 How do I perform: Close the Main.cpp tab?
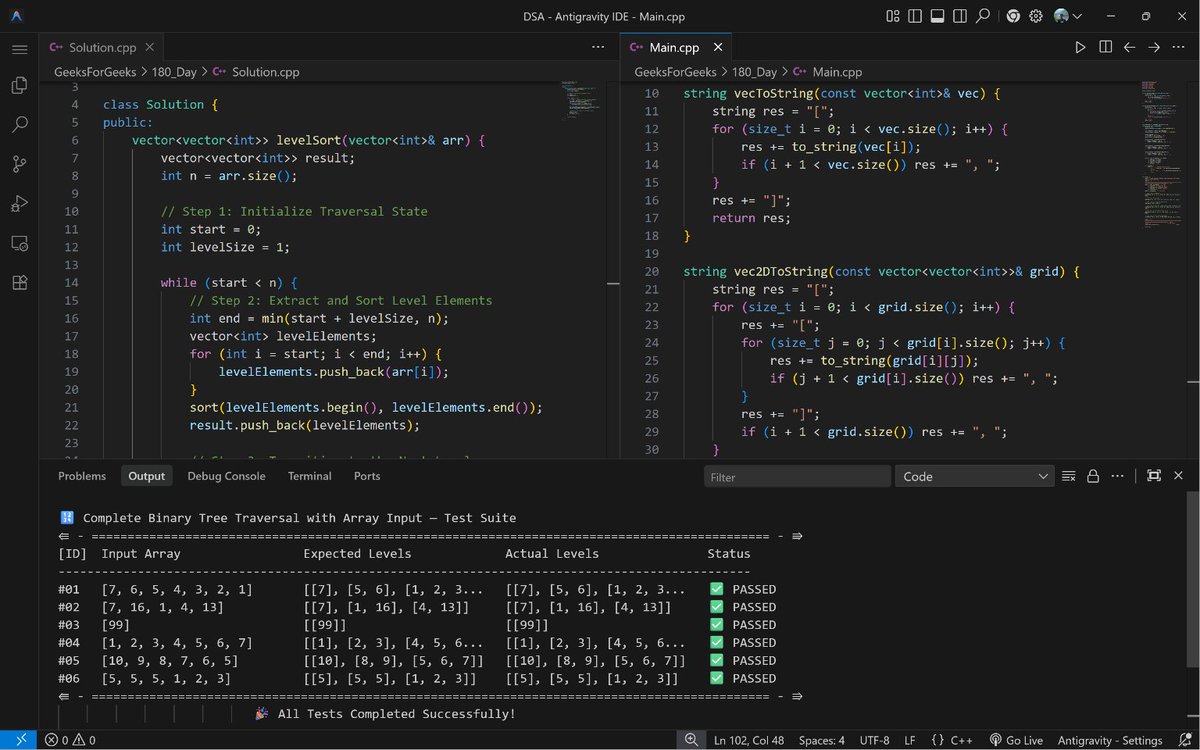(718, 47)
